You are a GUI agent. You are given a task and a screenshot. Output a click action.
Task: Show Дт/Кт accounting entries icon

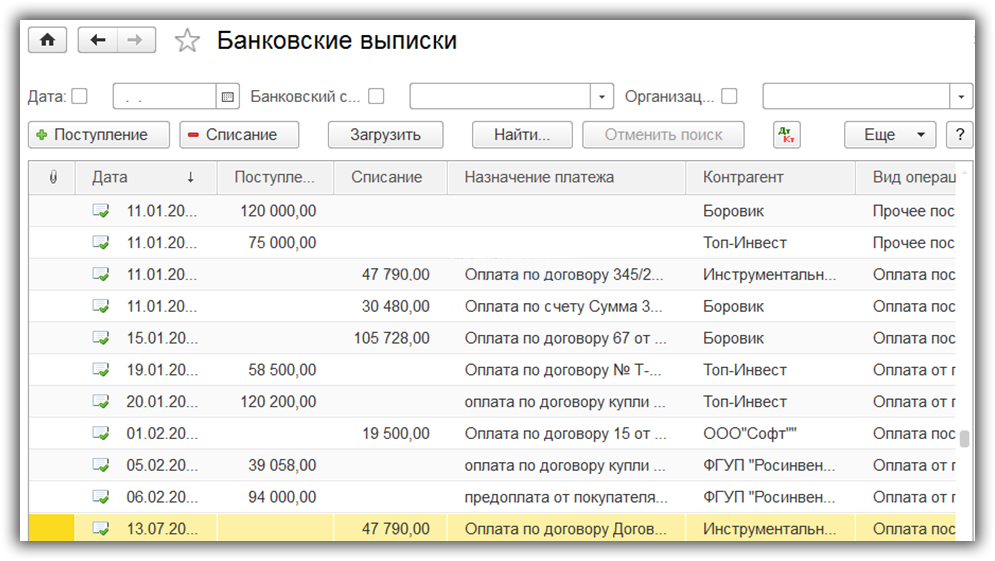[x=787, y=135]
